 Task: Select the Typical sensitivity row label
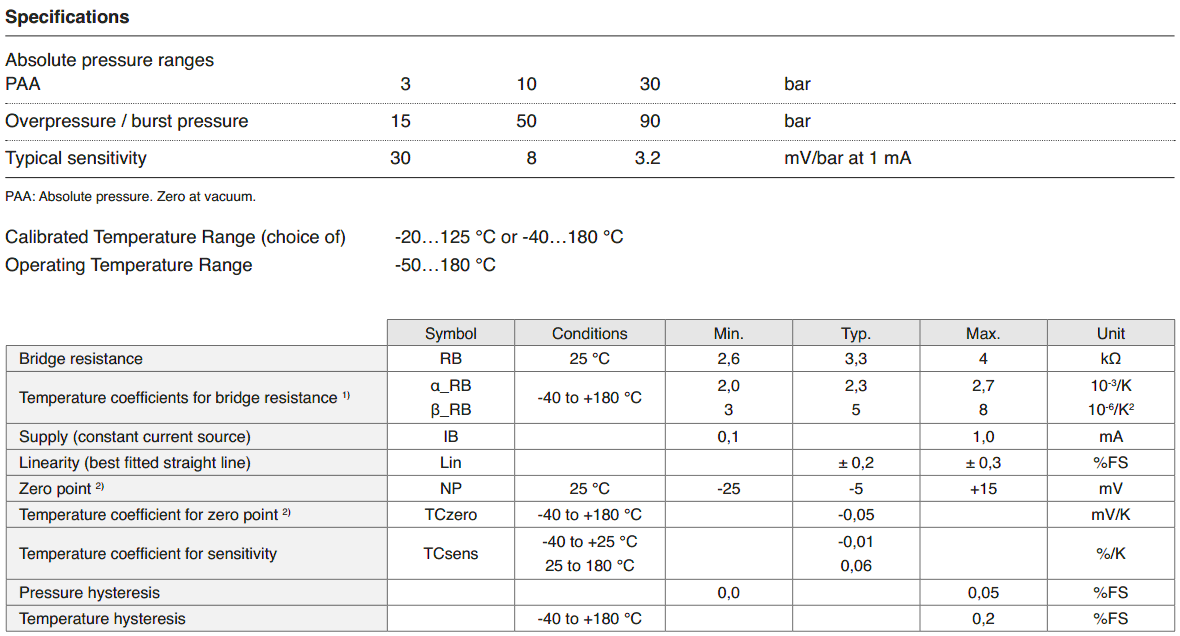click(76, 158)
